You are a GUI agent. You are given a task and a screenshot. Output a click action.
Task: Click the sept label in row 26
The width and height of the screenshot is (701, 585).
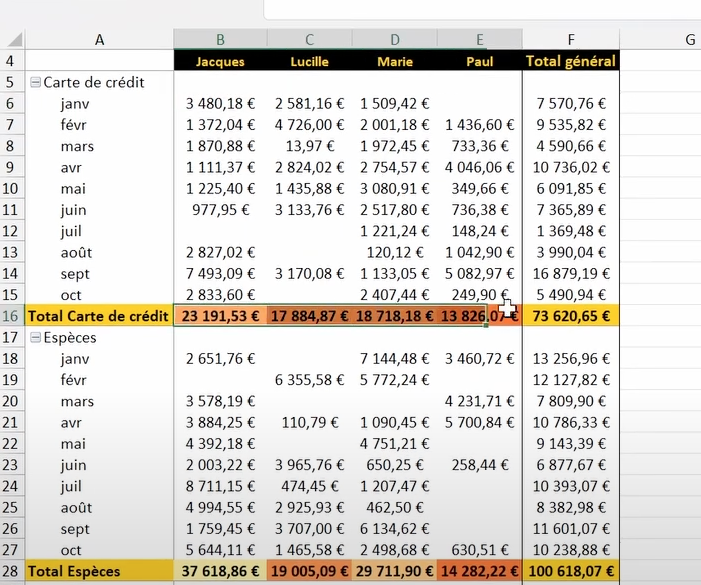pyautogui.click(x=75, y=529)
